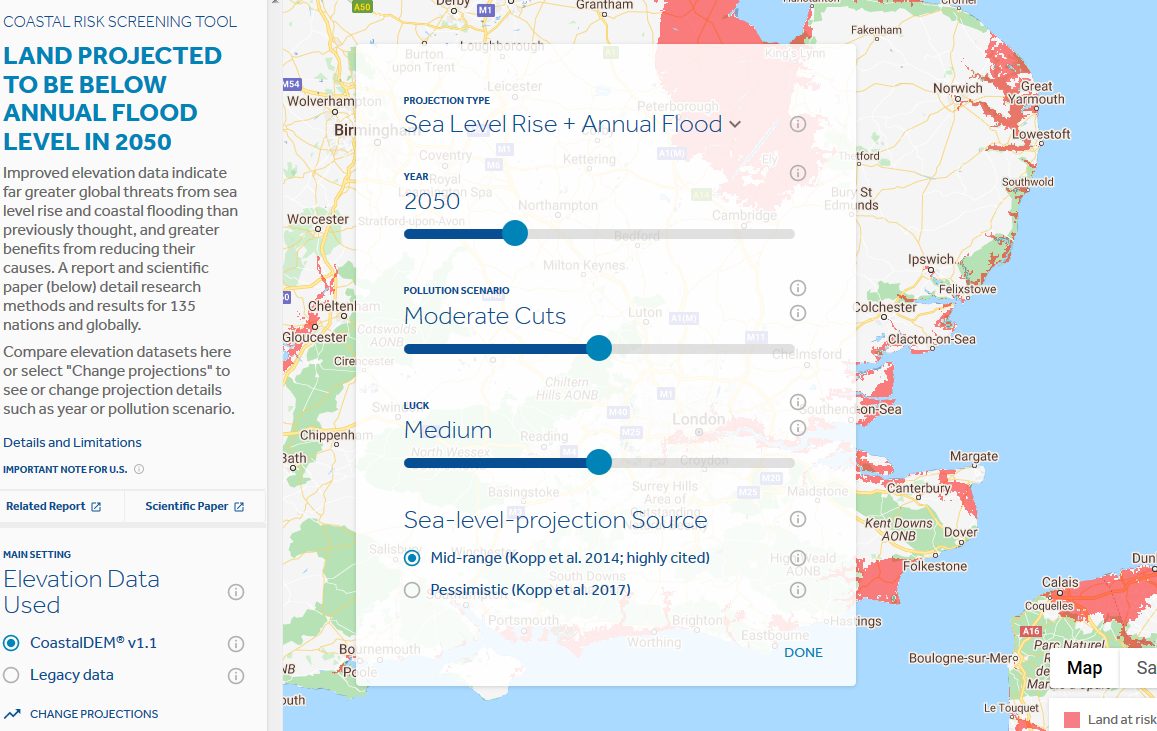This screenshot has width=1157, height=731.
Task: Click the Southwold label on the map
Action: (x=1028, y=182)
